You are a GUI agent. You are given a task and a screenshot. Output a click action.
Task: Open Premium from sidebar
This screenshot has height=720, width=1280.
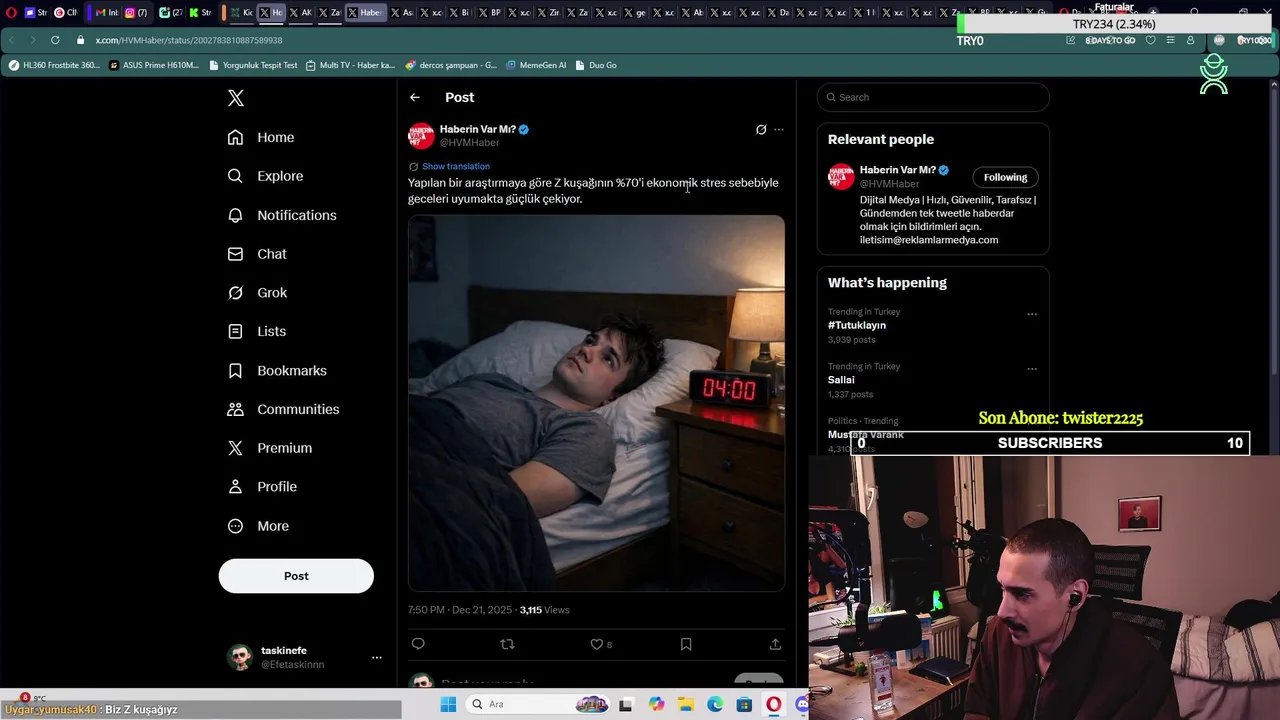270,448
